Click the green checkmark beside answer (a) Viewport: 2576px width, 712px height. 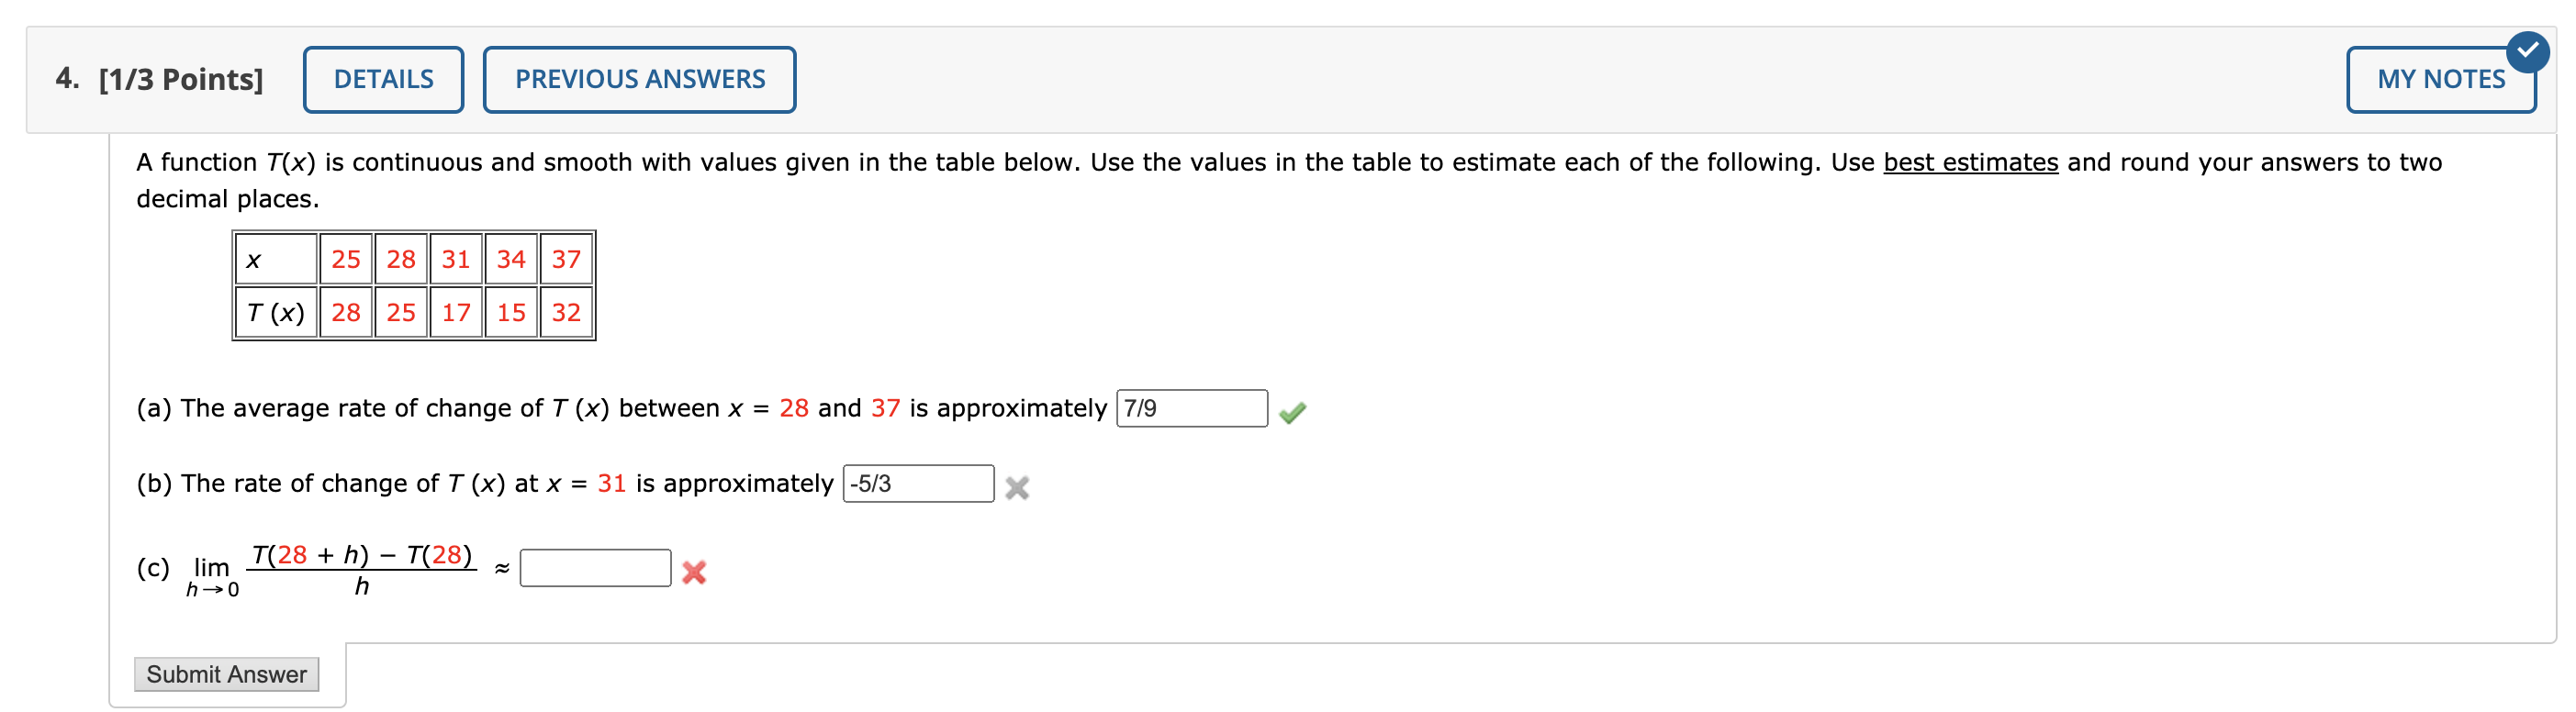(1292, 412)
